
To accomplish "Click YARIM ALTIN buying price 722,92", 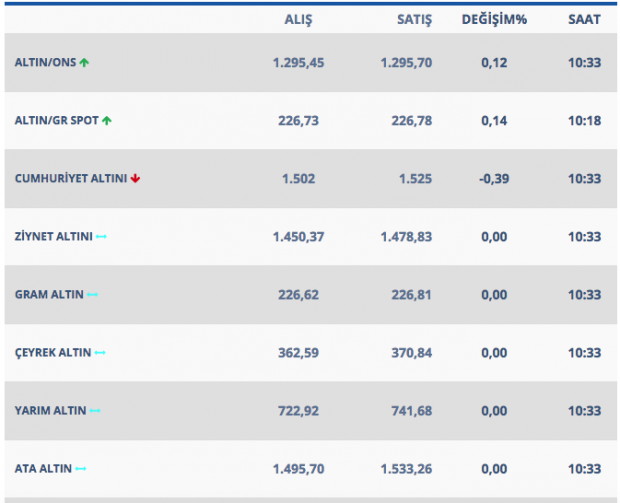I will point(298,410).
